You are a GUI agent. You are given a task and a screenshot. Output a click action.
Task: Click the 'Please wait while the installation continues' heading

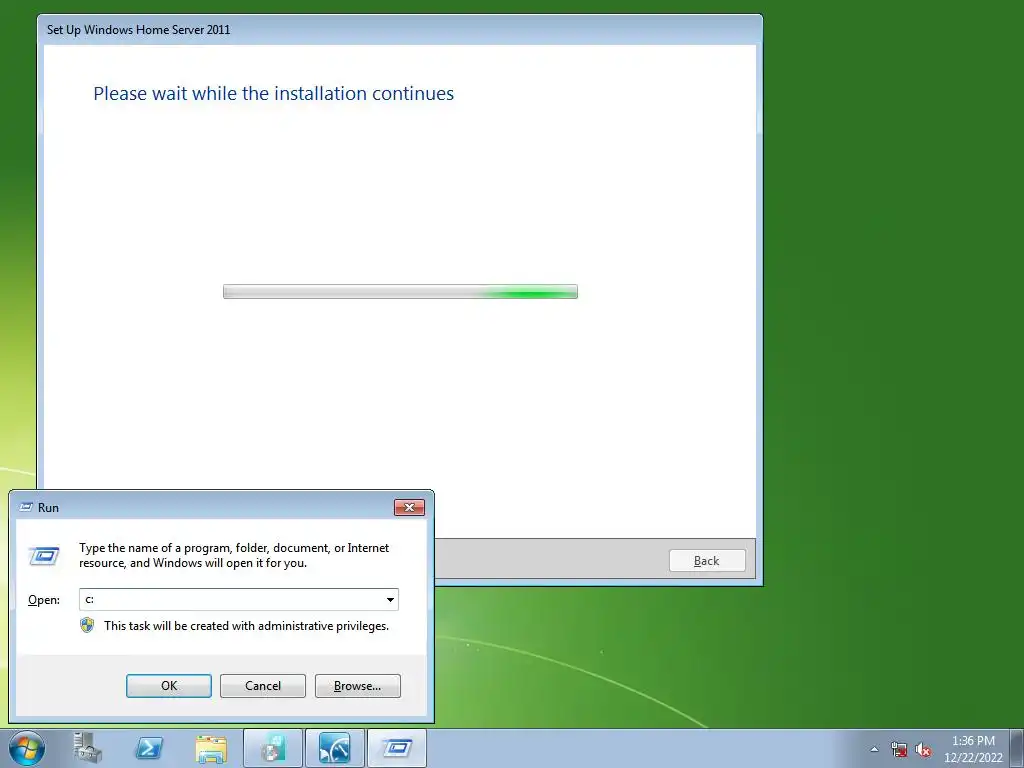pos(274,93)
